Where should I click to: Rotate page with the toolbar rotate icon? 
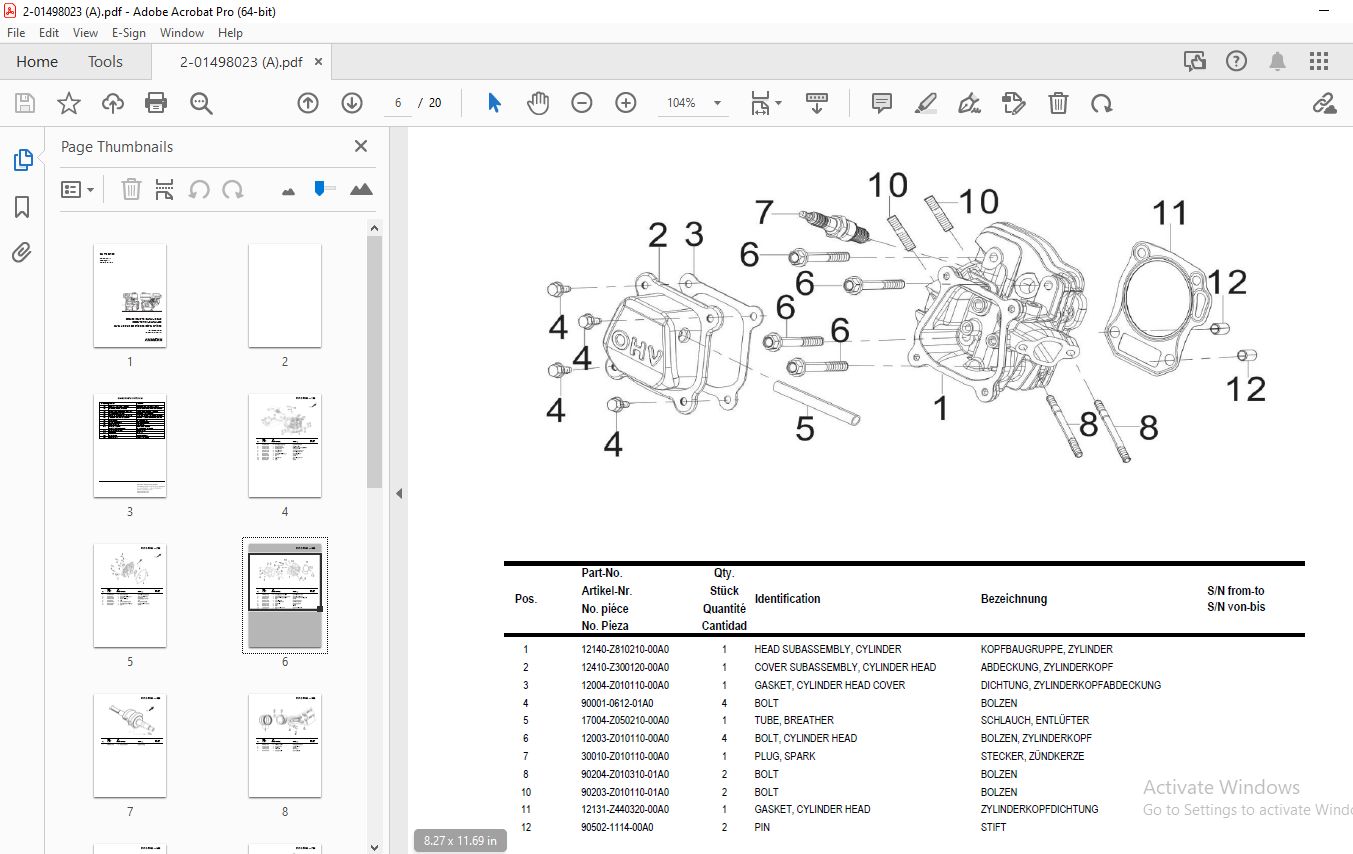(x=1101, y=103)
